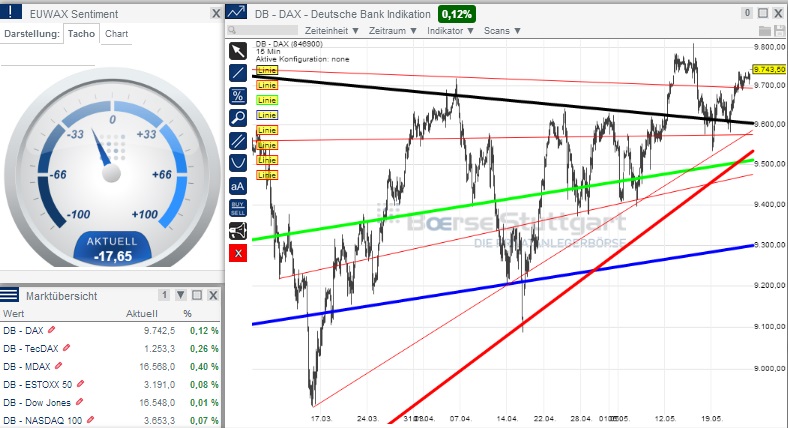Select the parallel channel lines tool
The width and height of the screenshot is (788, 428).
point(238,141)
